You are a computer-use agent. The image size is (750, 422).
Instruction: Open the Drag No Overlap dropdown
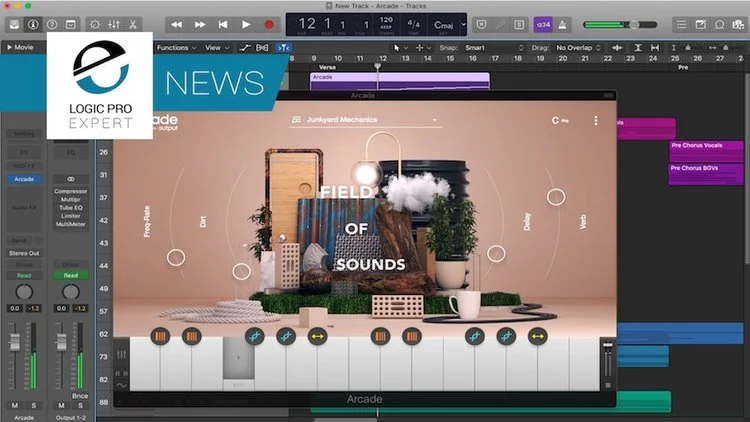tap(578, 48)
